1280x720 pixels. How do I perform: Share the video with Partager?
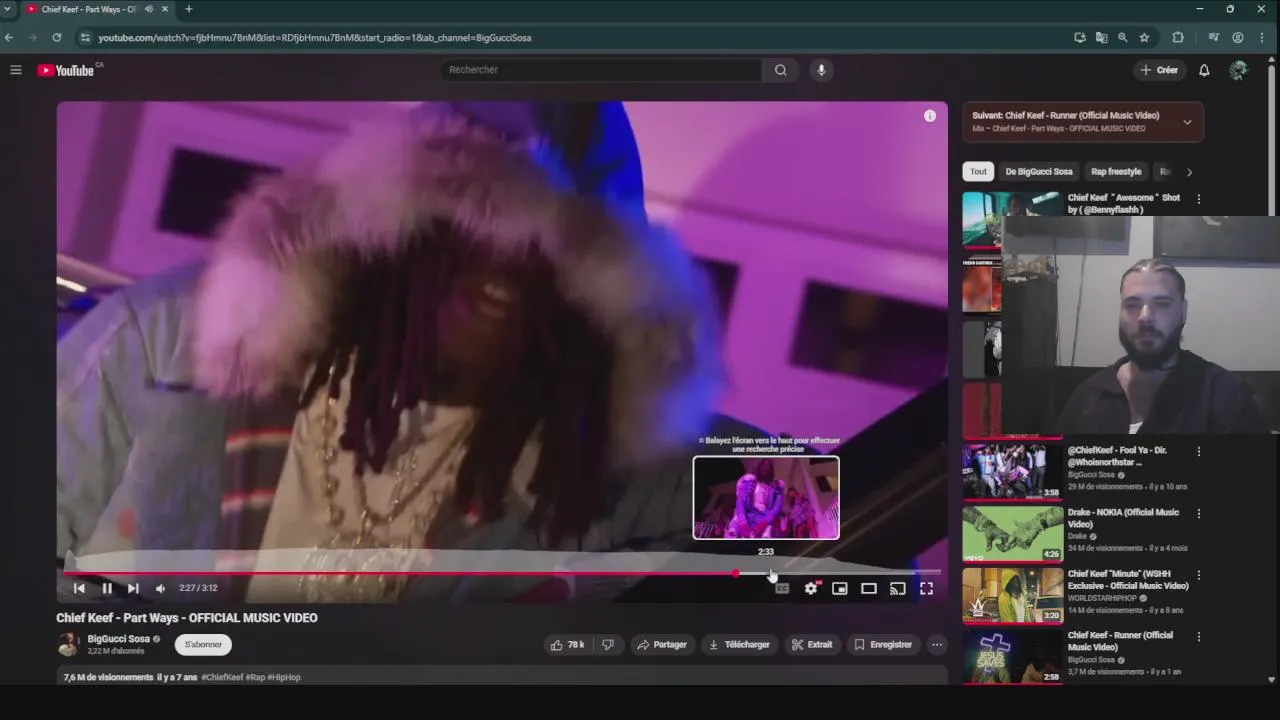(x=662, y=645)
